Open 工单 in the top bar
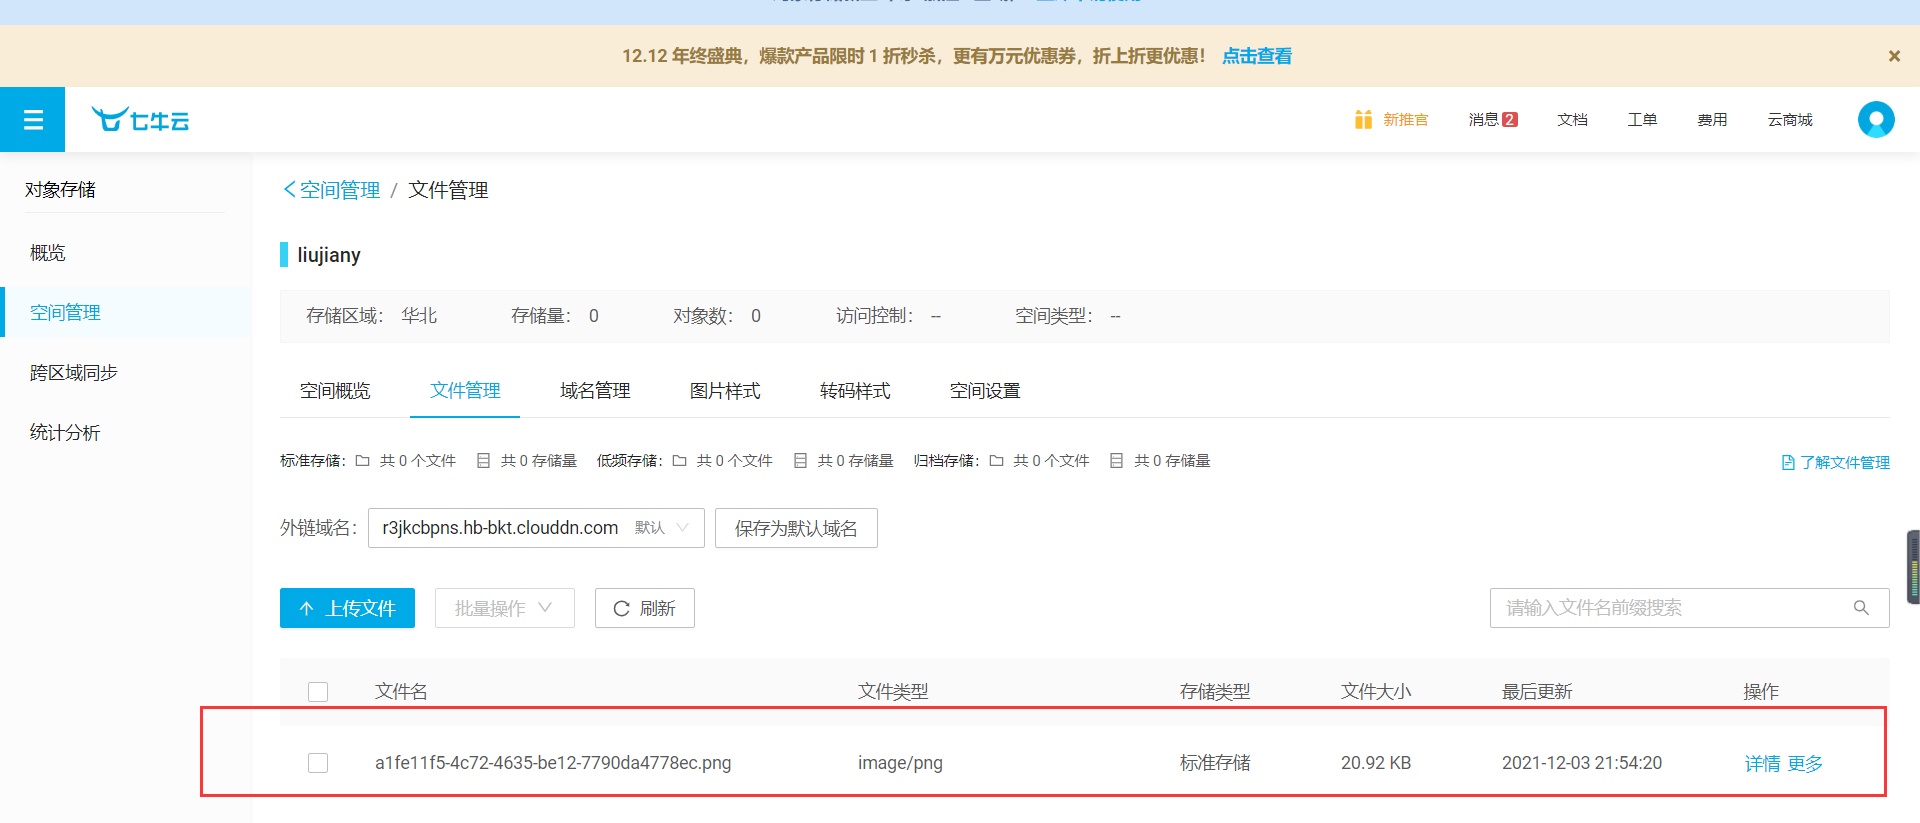Screen dimensions: 1920x823 point(1642,120)
